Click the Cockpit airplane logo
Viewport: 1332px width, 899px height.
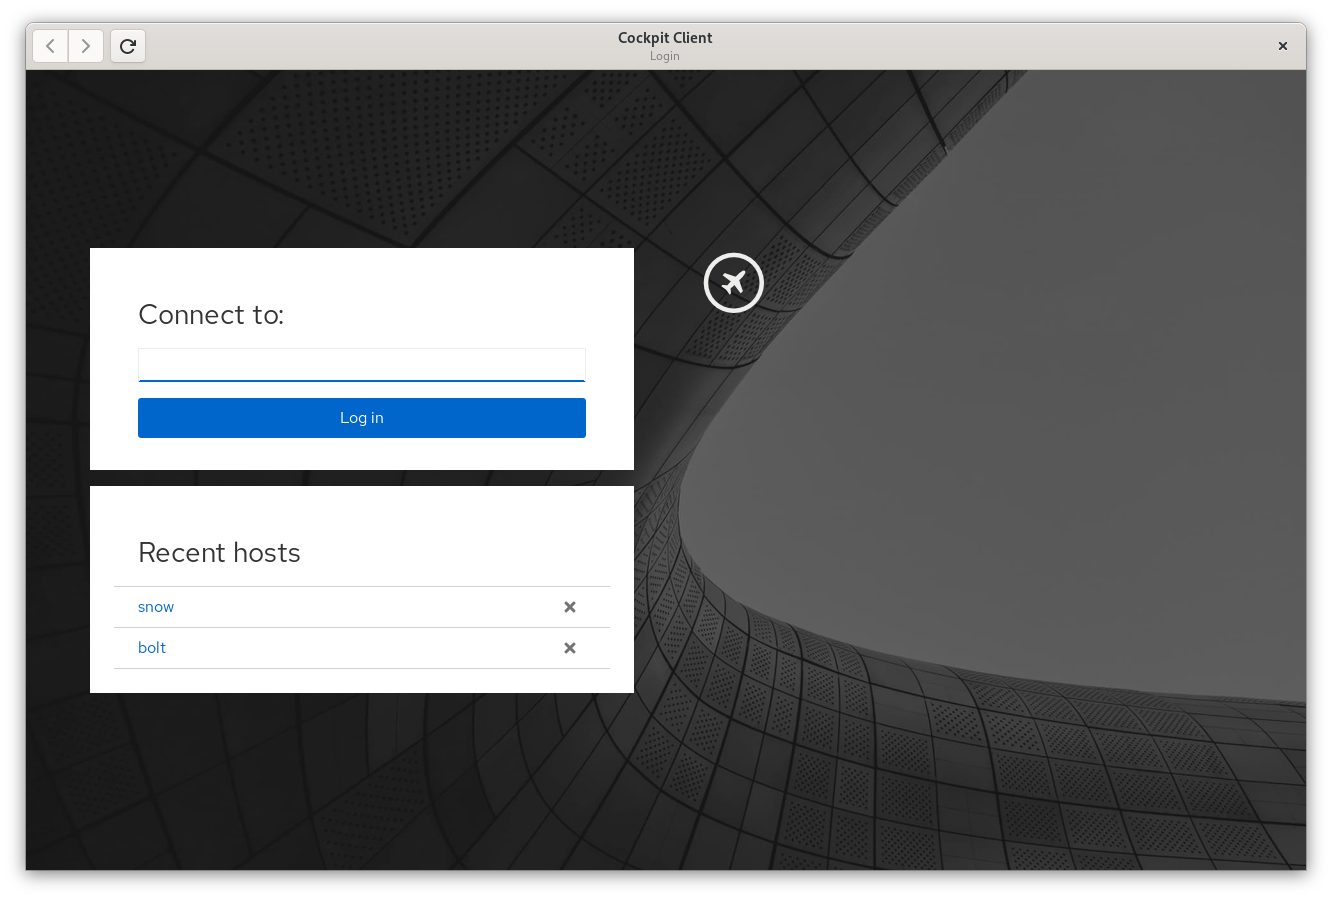tap(733, 283)
